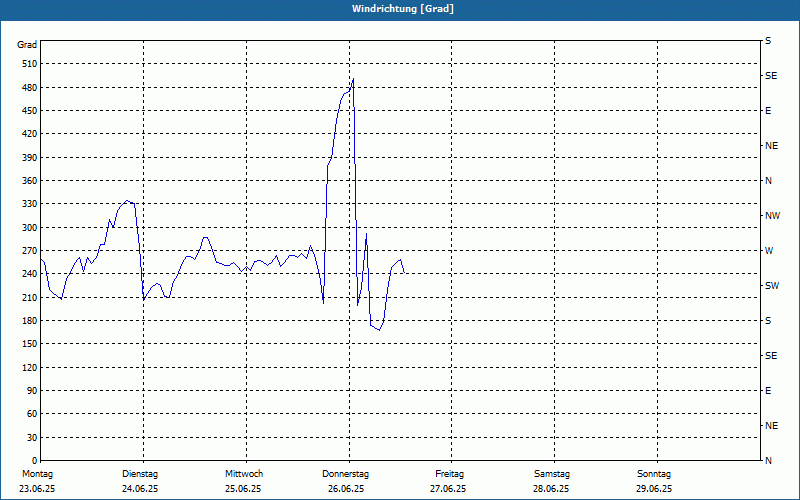Screen dimensions: 800x500
Task: Click the 'N' compass label aligned with 360
Action: [769, 181]
